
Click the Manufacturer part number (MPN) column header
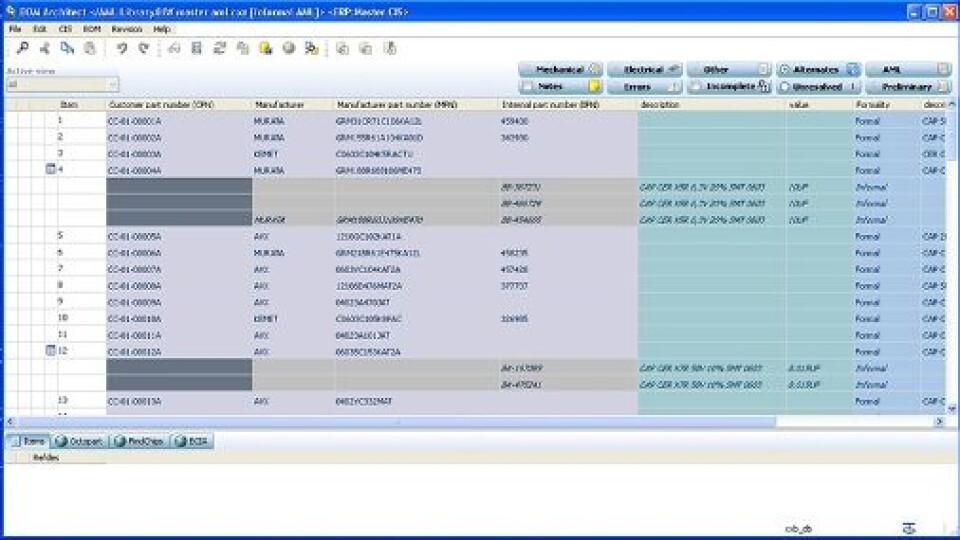tap(417, 105)
